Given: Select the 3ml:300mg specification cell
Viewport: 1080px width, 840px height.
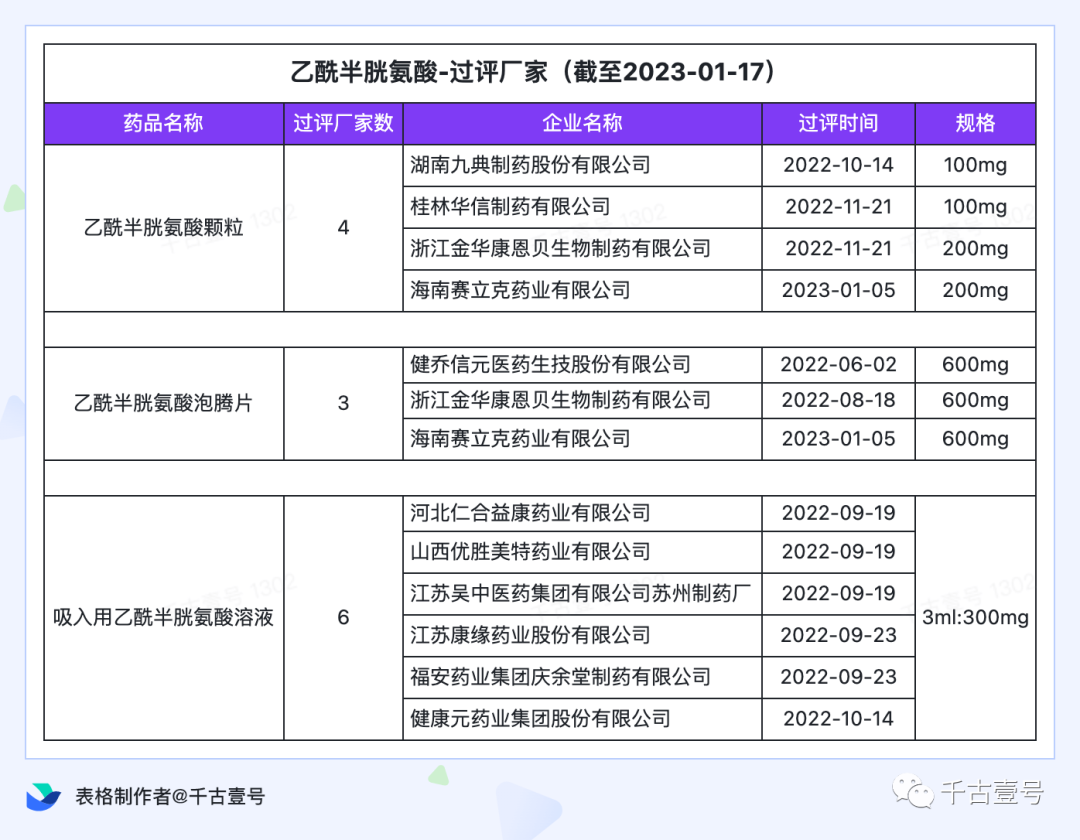Looking at the screenshot, I should [975, 616].
